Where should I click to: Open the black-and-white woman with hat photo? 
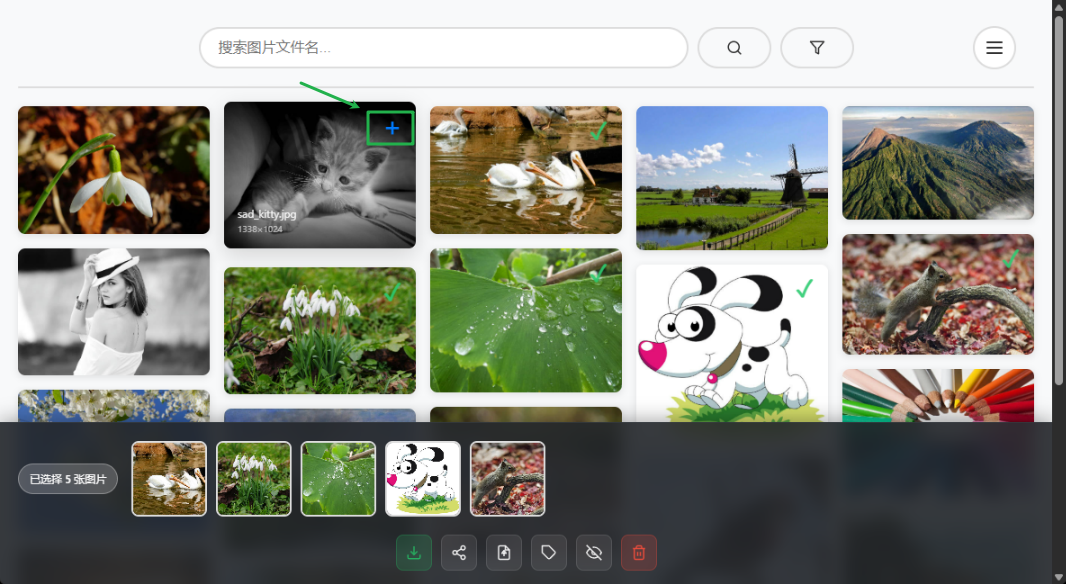tap(113, 312)
